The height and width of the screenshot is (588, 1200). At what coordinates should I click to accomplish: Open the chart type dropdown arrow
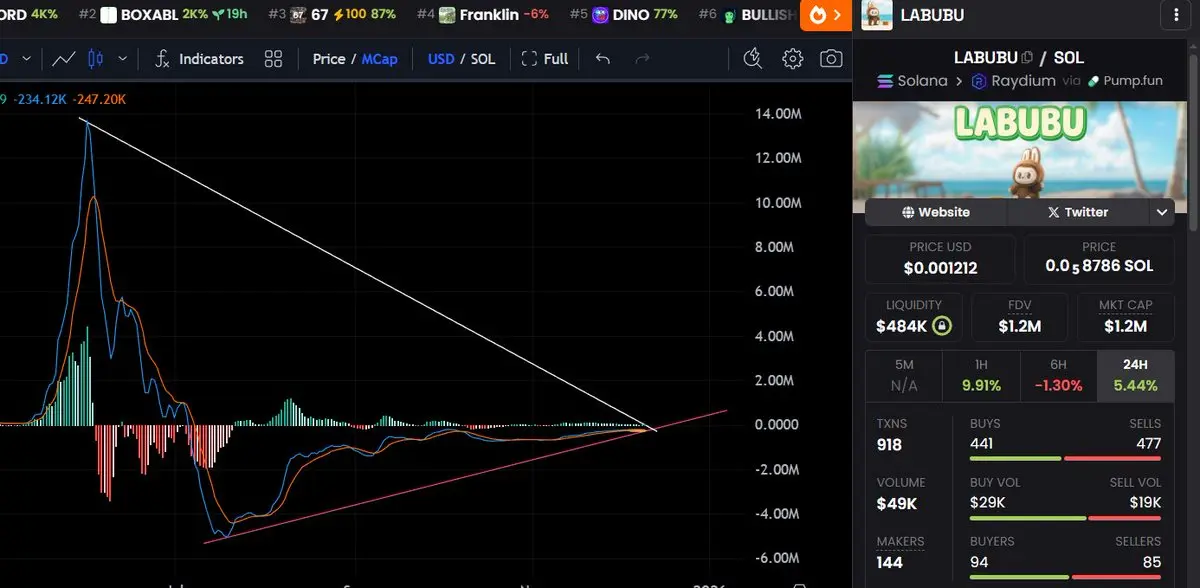pyautogui.click(x=123, y=59)
